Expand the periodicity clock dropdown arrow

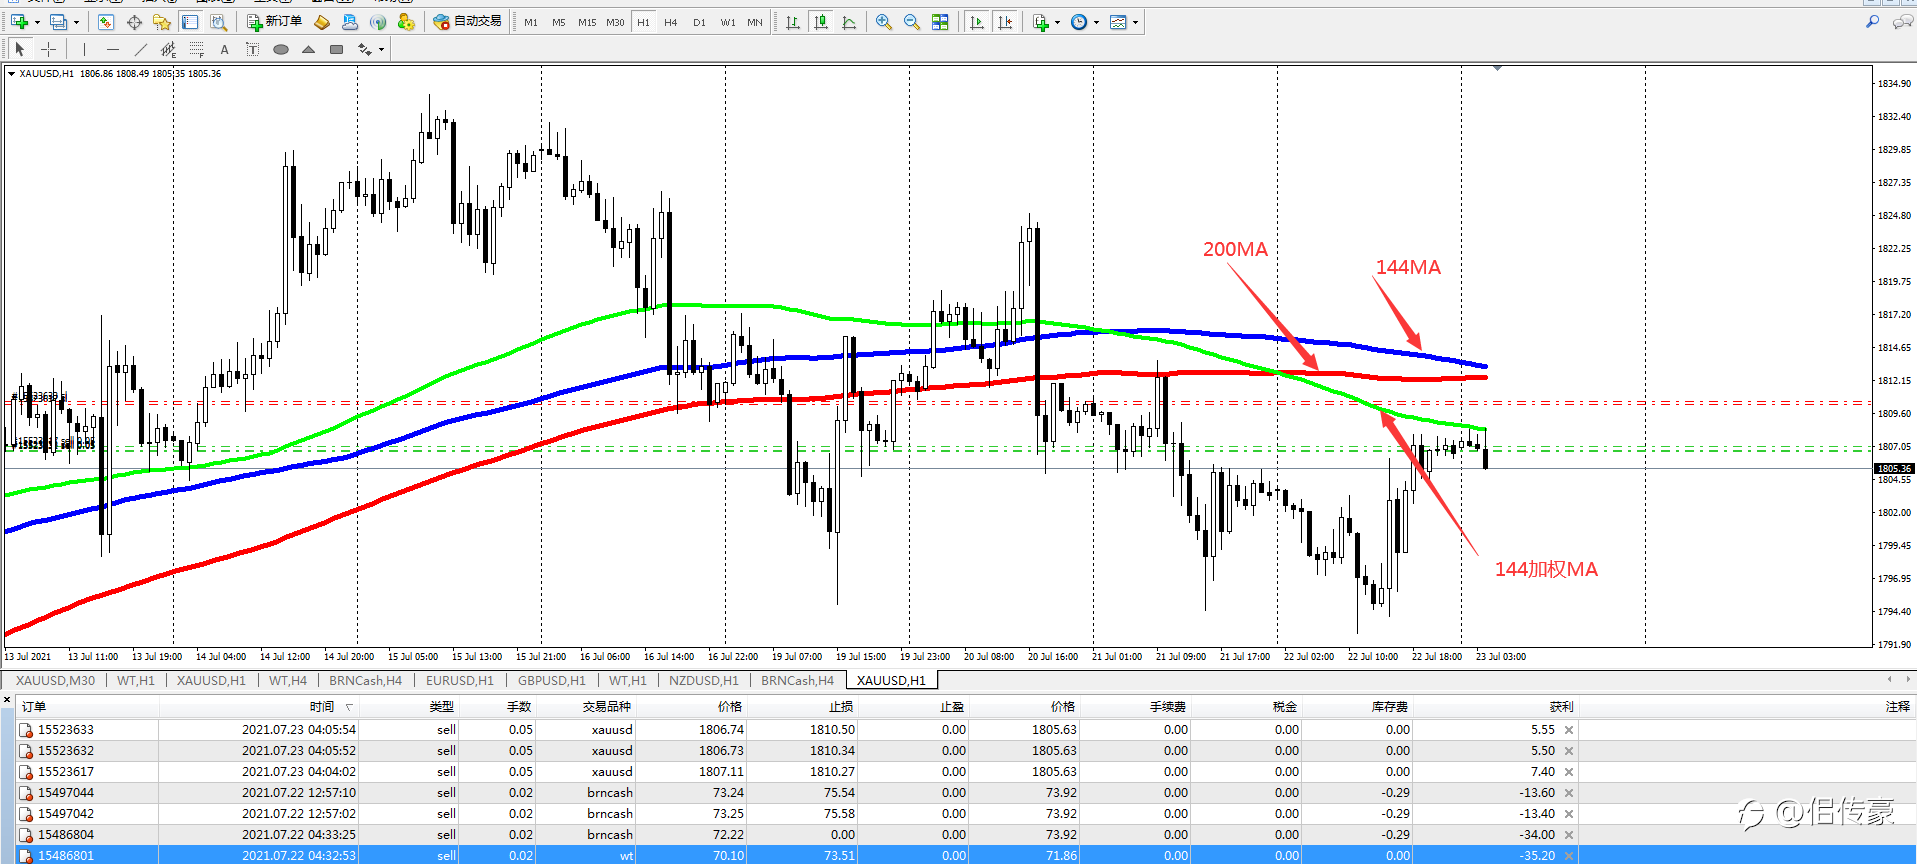(1097, 22)
